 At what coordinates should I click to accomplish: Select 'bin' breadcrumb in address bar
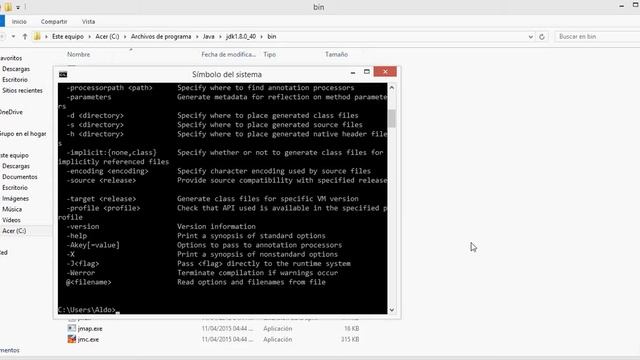point(272,37)
